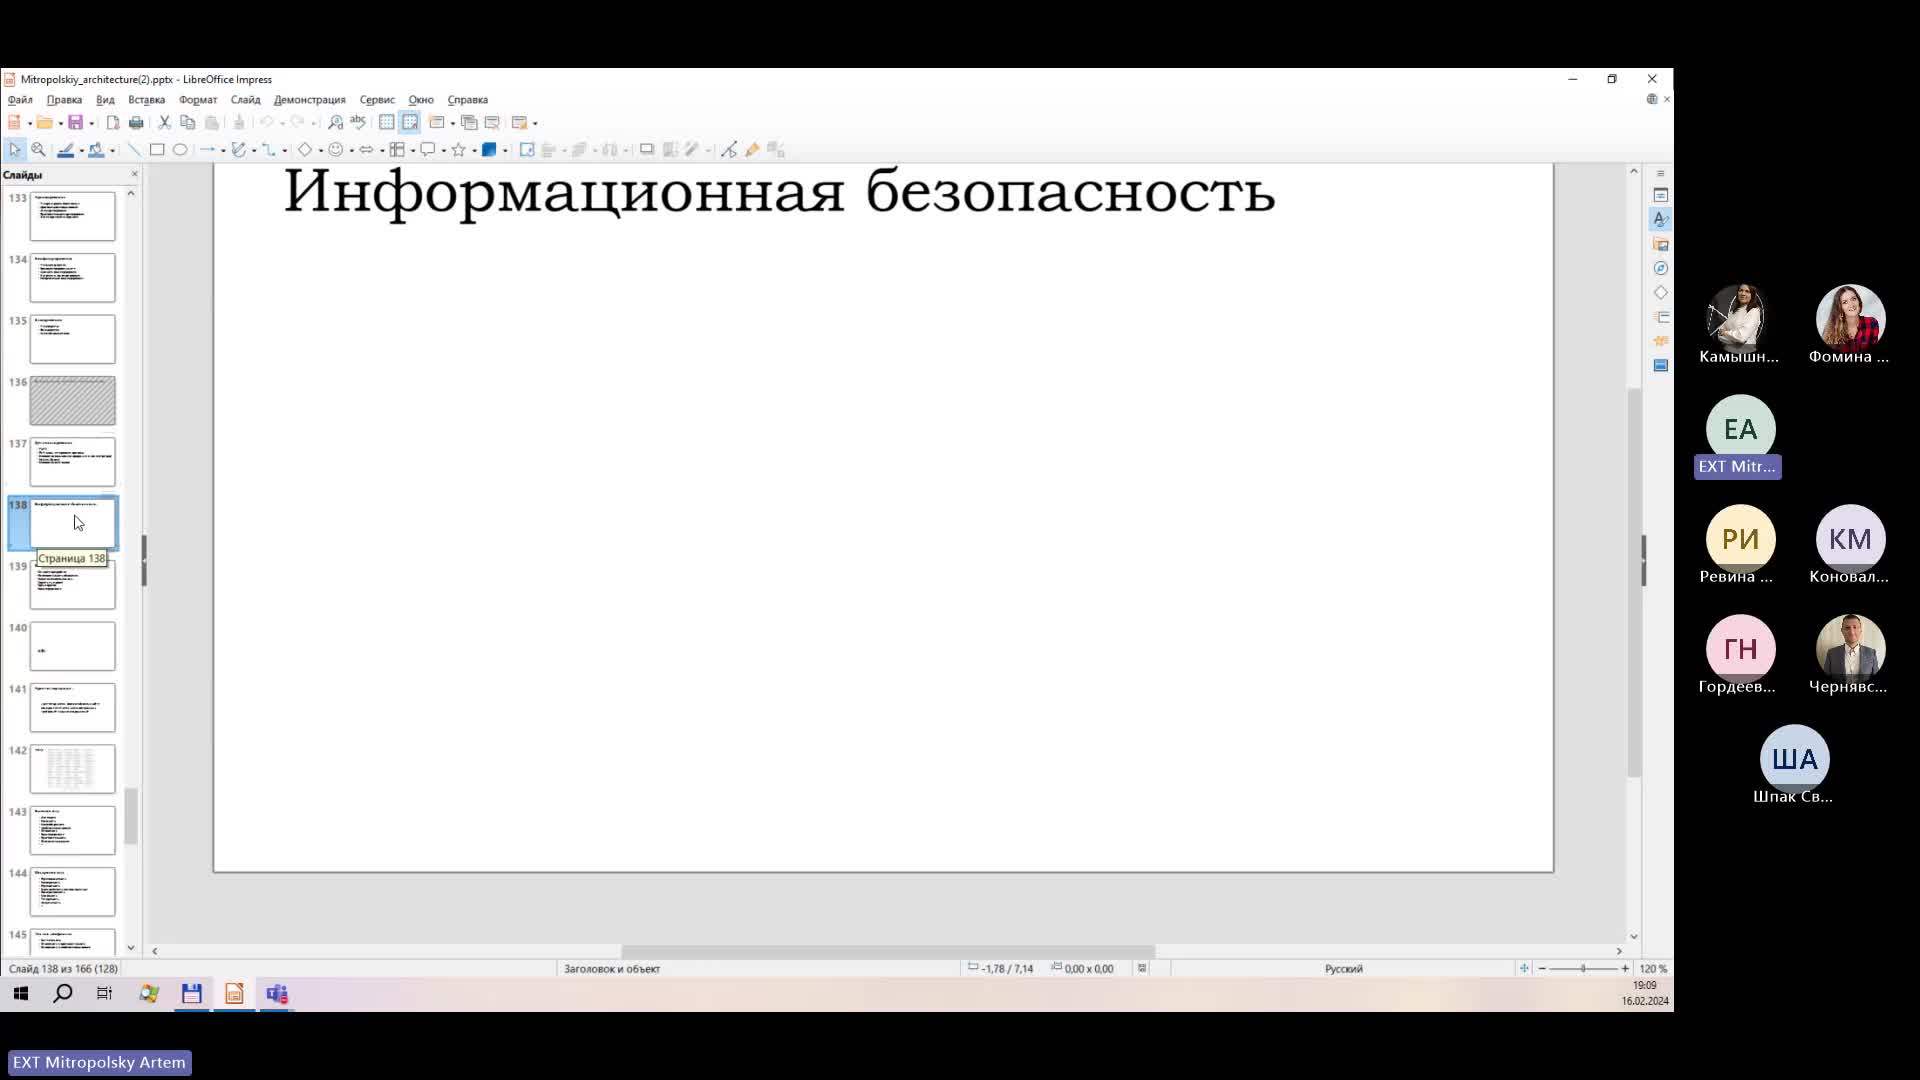Select the Curves and Polygons tool
Viewport: 1920px width, 1080px height.
[239, 150]
